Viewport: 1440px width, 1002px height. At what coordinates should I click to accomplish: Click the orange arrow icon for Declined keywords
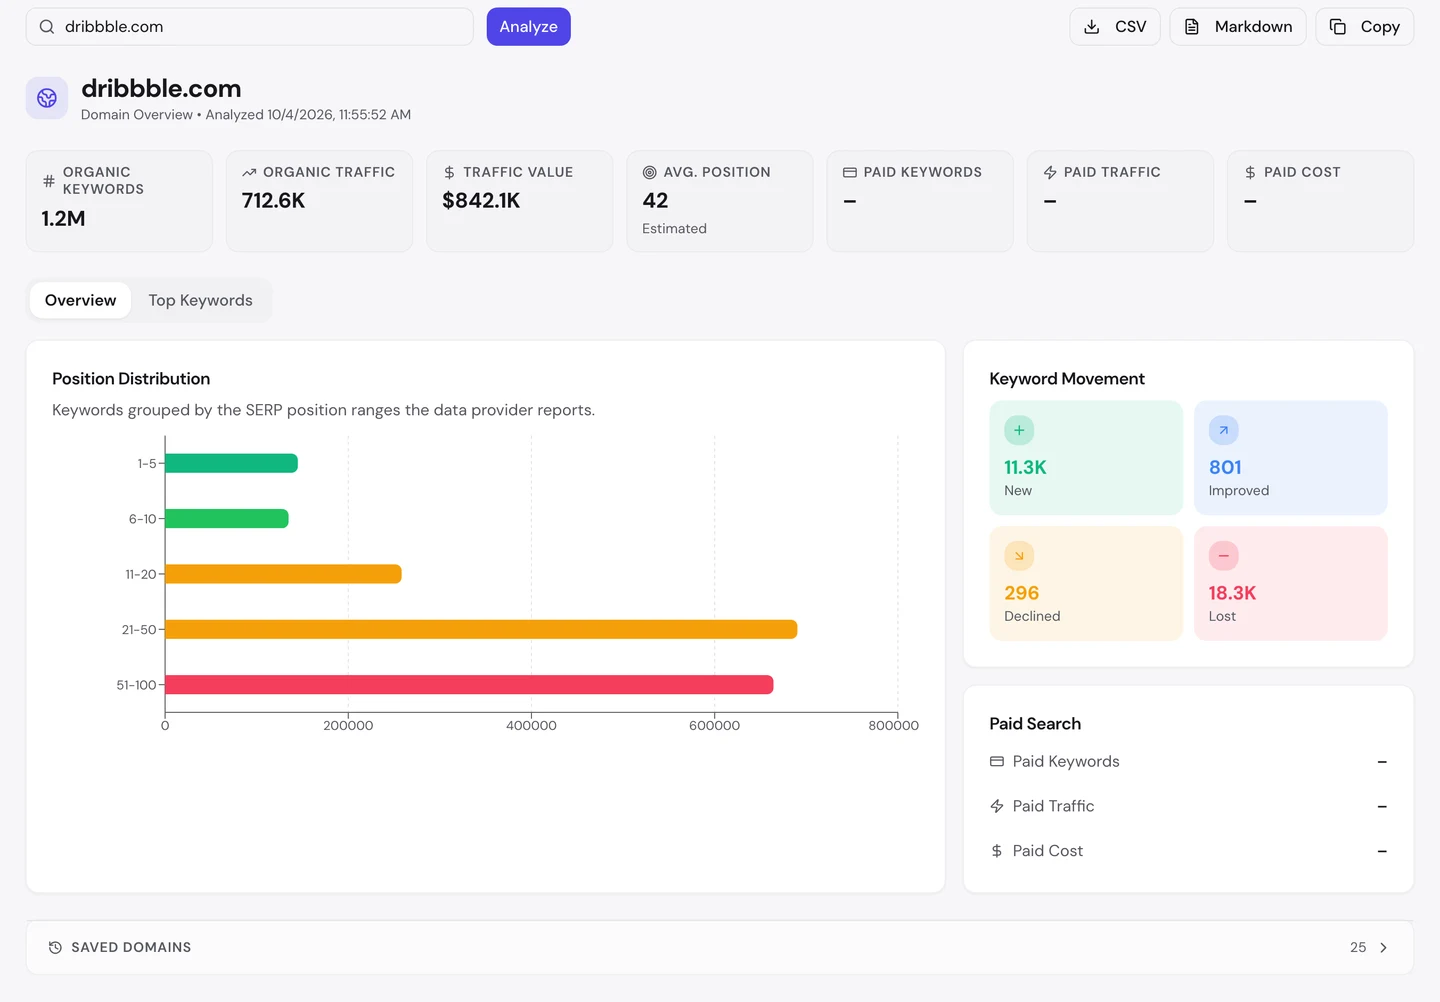point(1019,556)
